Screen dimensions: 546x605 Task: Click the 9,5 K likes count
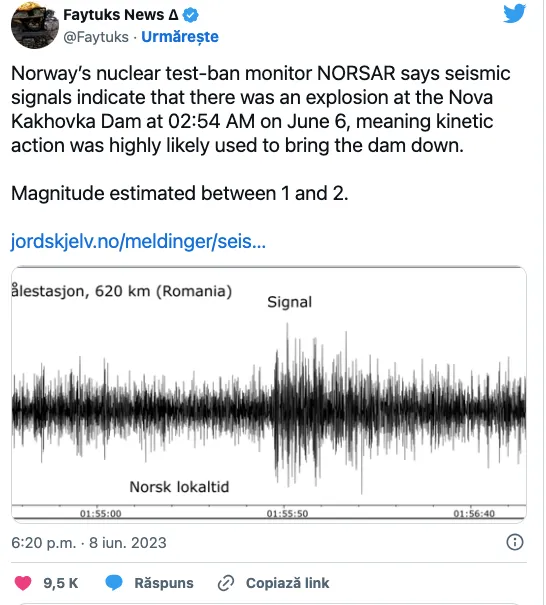(61, 583)
